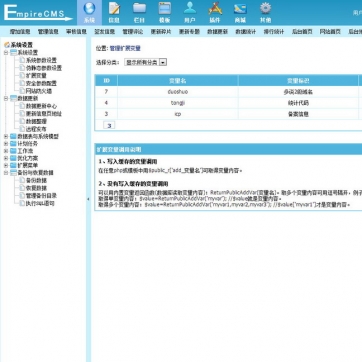Go to 网站首页 in shortcut bar
This screenshot has width=362, height=362.
[330, 32]
